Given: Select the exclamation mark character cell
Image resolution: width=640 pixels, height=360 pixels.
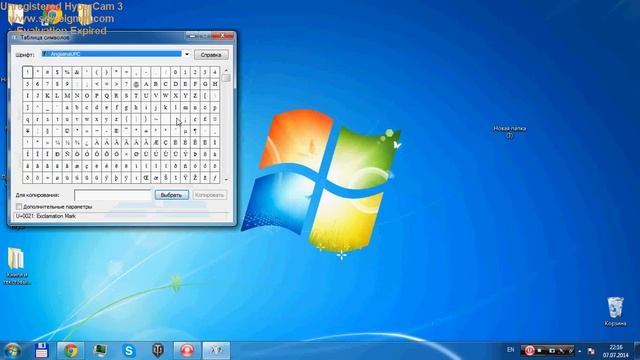Looking at the screenshot, I should (28, 72).
